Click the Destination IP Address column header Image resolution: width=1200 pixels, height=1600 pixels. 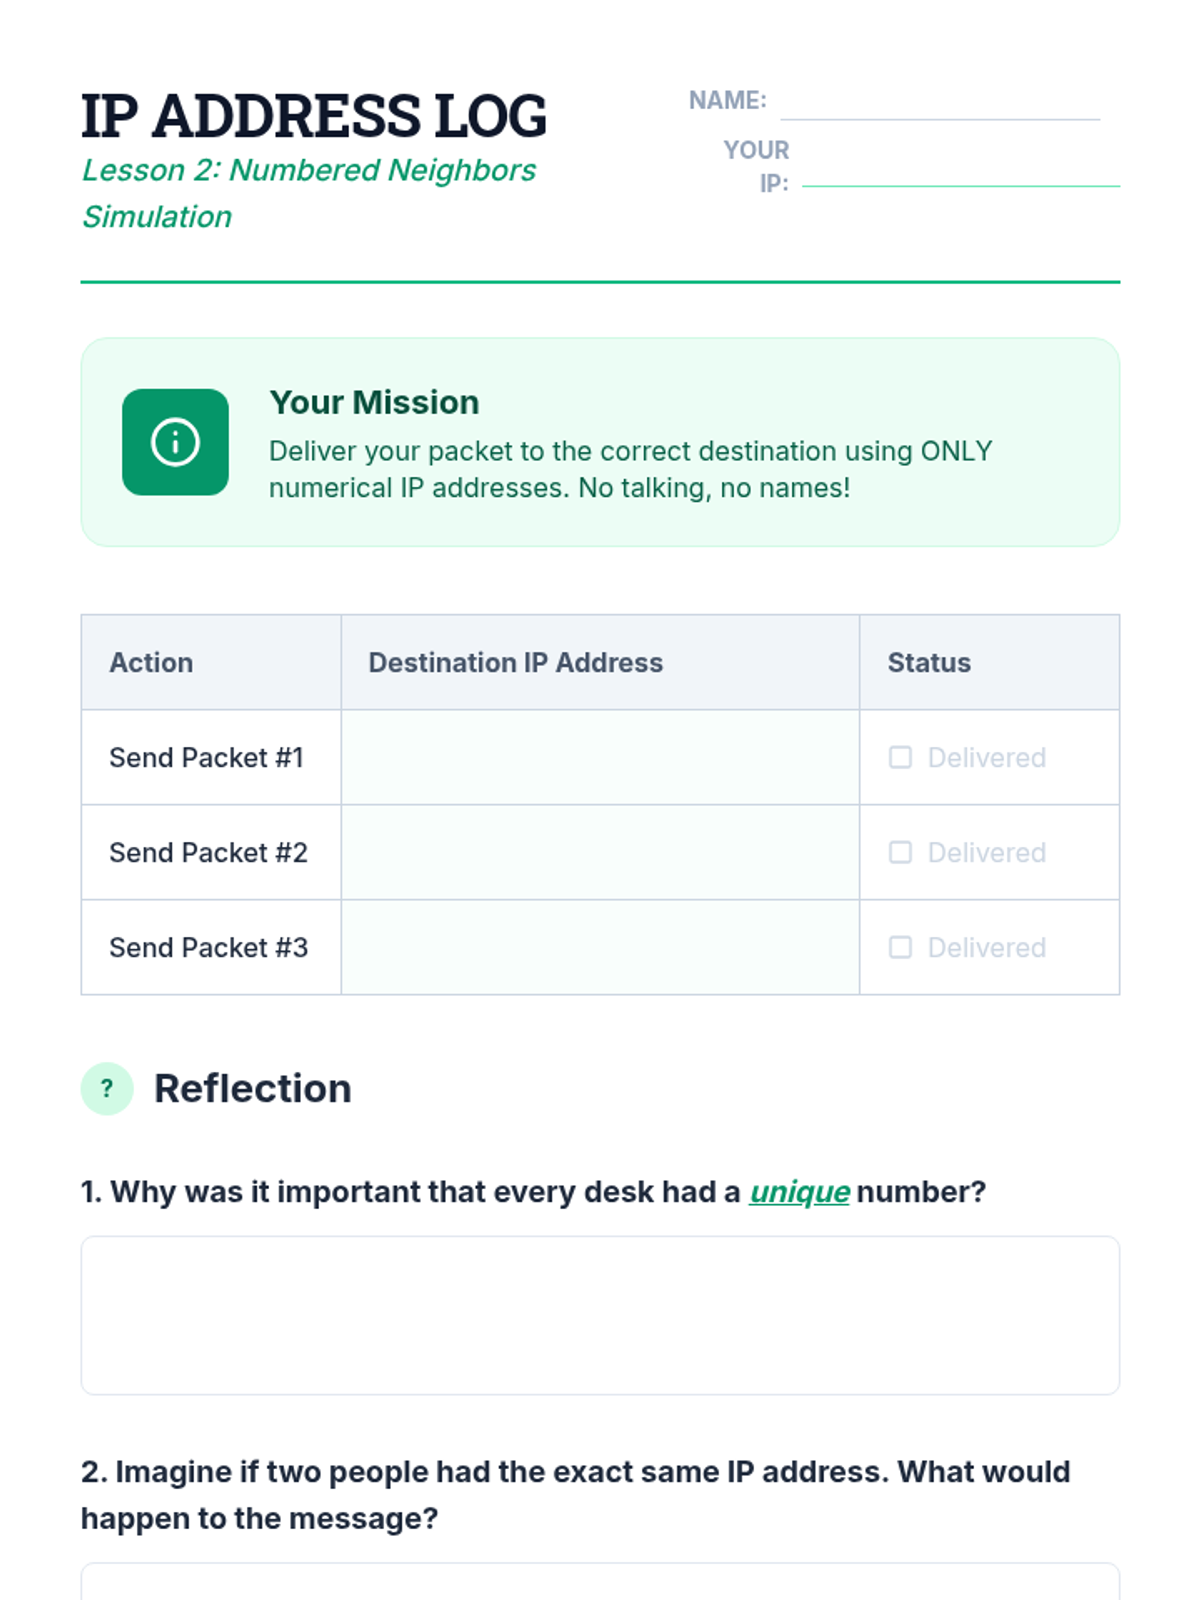pyautogui.click(x=515, y=662)
